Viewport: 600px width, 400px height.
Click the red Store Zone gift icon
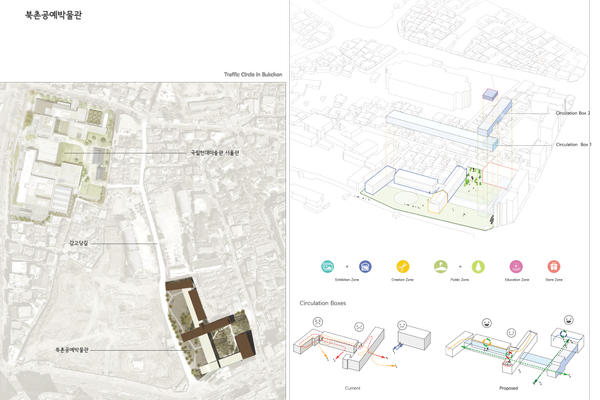[553, 267]
